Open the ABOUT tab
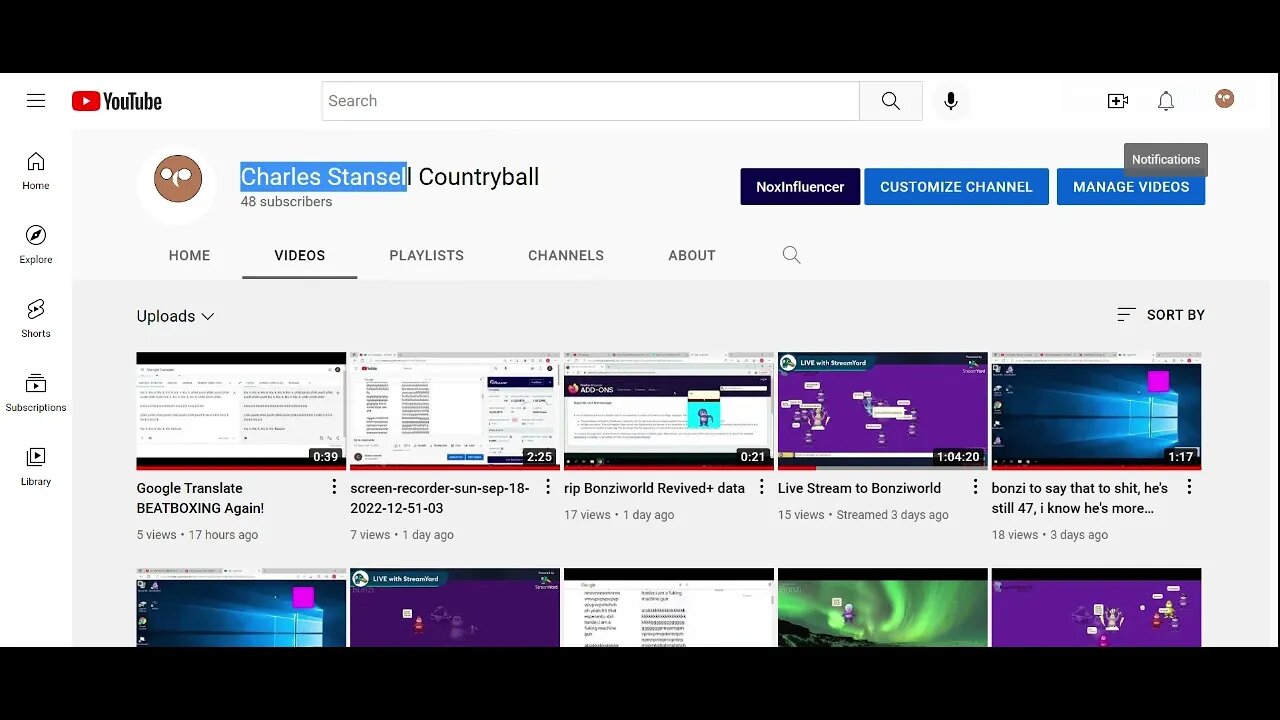This screenshot has width=1280, height=720. tap(692, 255)
